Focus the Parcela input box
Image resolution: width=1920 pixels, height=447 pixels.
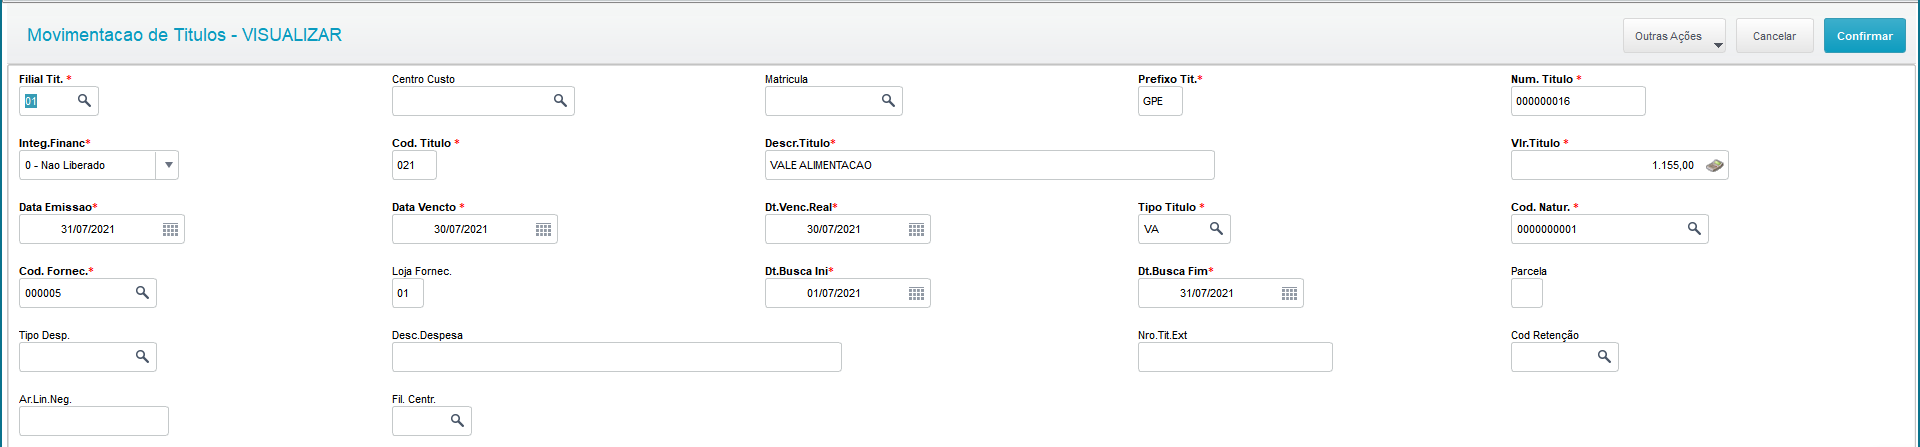click(x=1527, y=293)
